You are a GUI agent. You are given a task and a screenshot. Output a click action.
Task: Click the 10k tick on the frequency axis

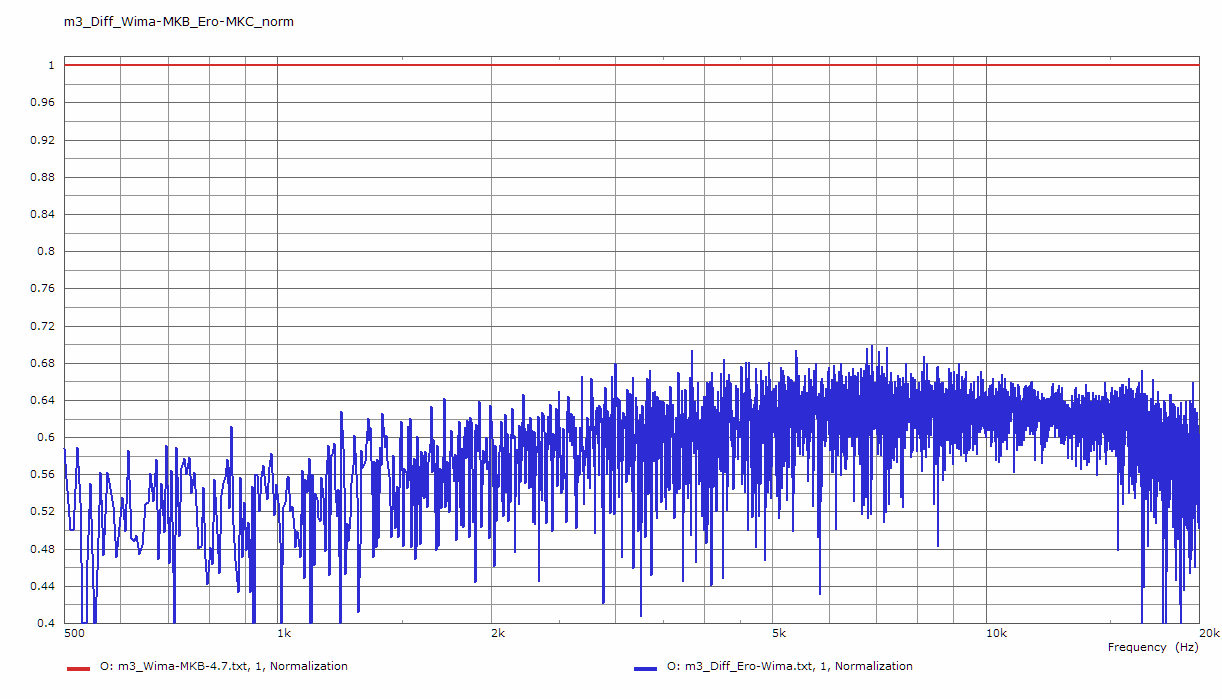tap(994, 633)
